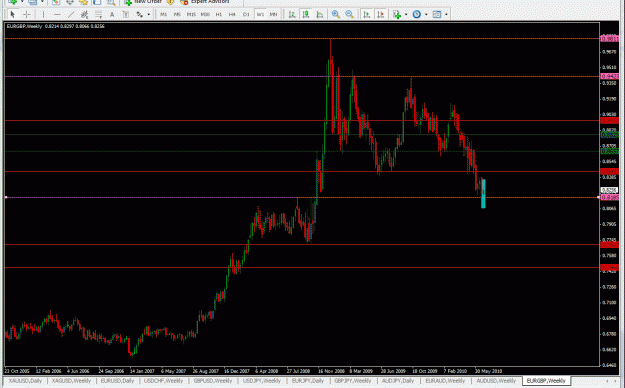Click the chart templates icon
This screenshot has height=388, width=625.
tap(437, 14)
